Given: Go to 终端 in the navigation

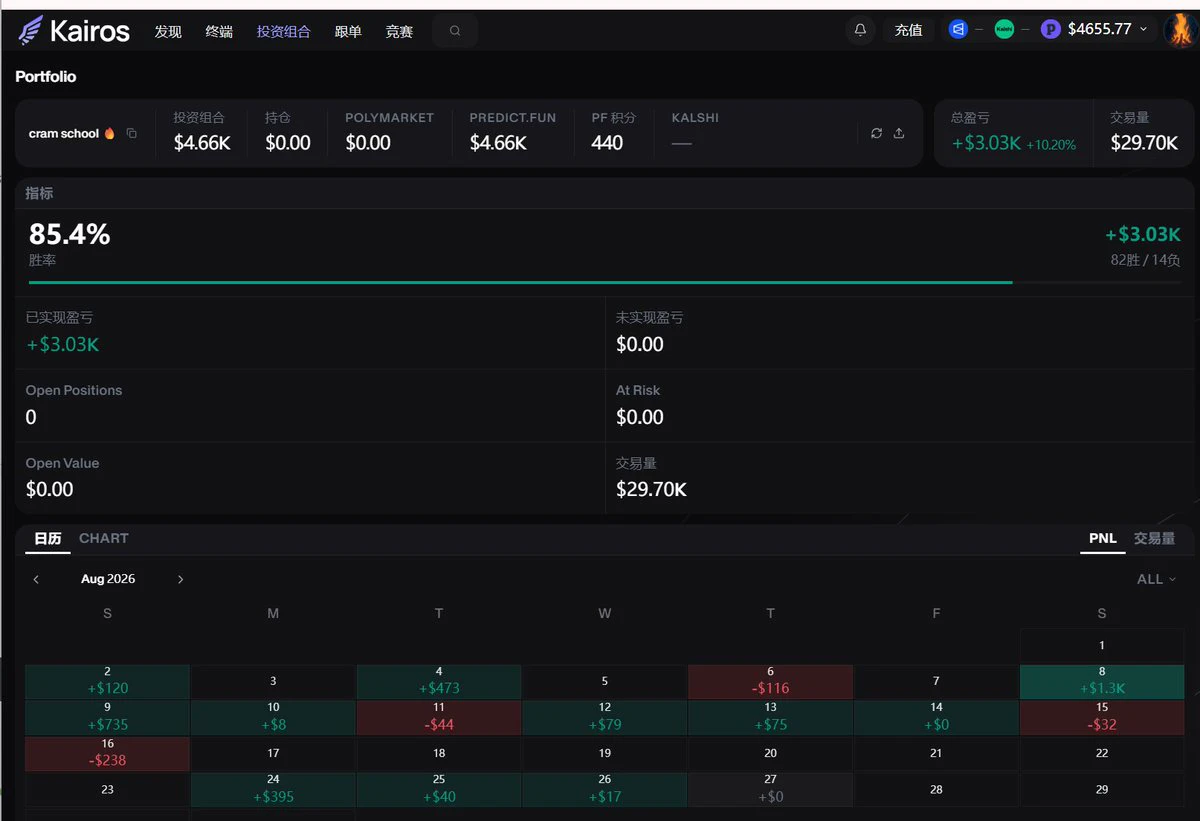Looking at the screenshot, I should [219, 31].
